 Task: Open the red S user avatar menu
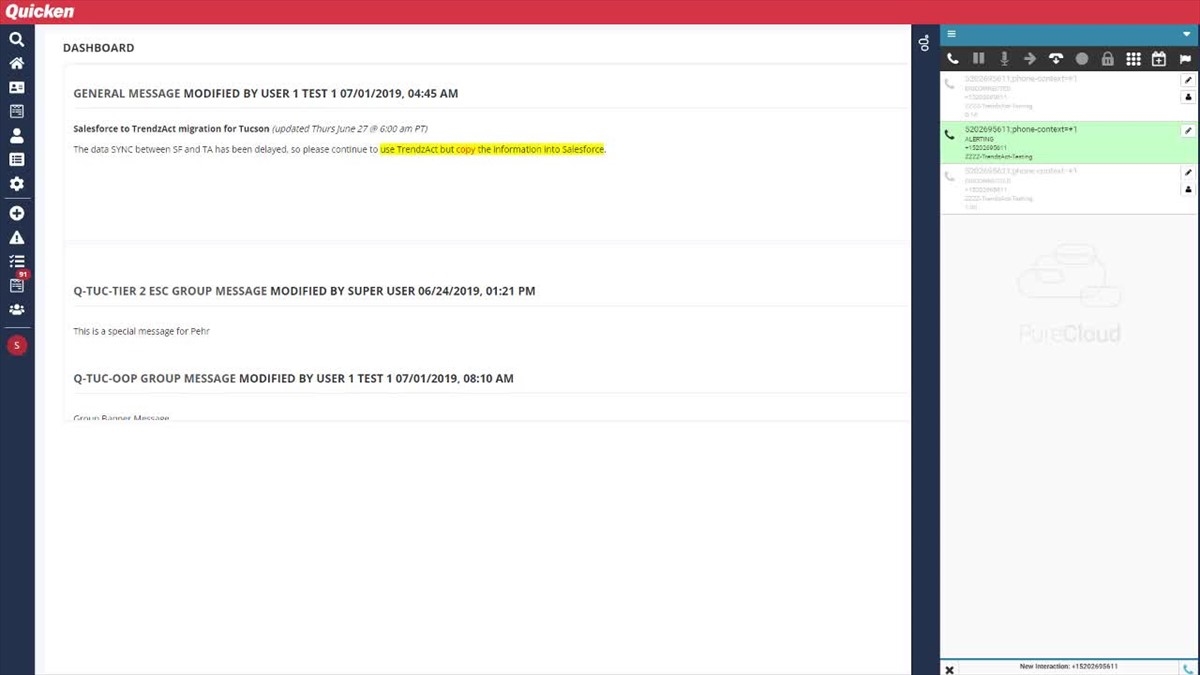click(x=16, y=345)
